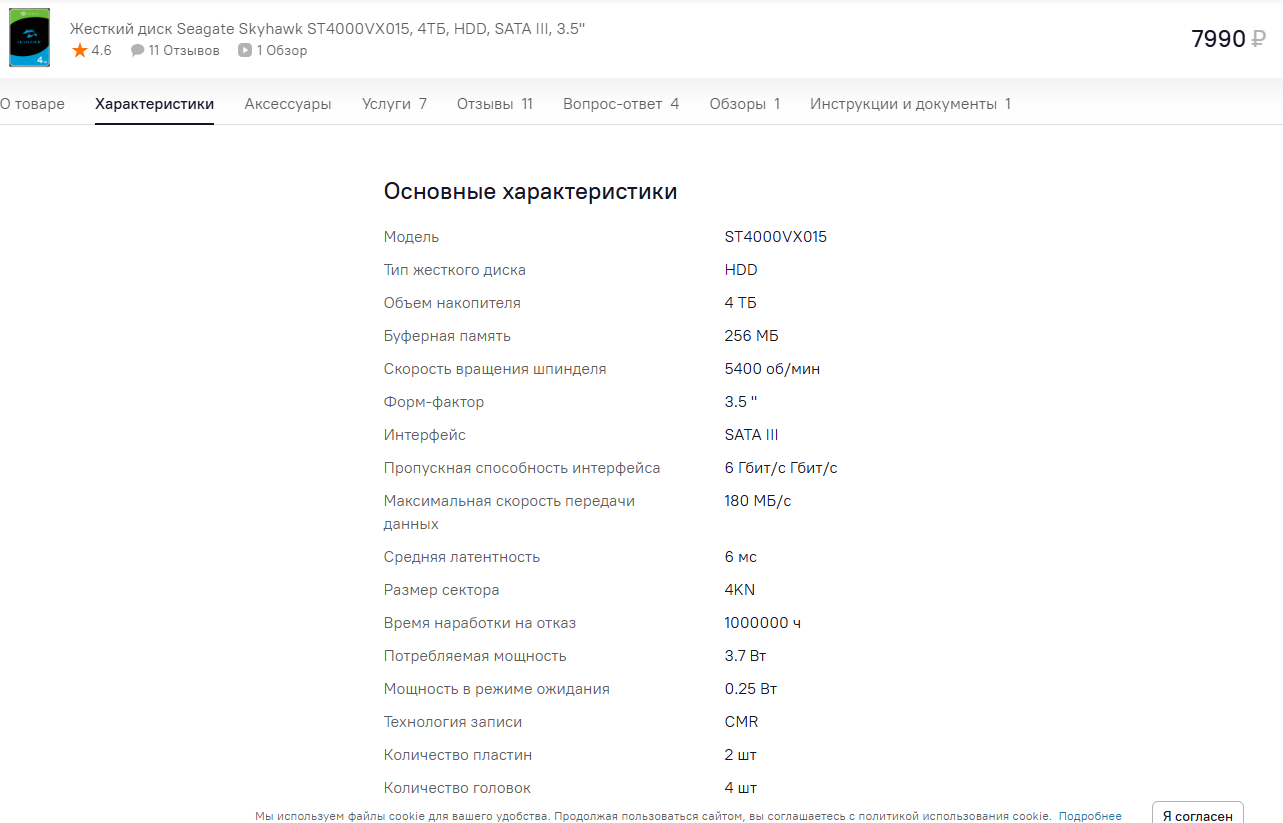The height and width of the screenshot is (823, 1283).
Task: Click the orange rating star icon
Action: click(80, 50)
